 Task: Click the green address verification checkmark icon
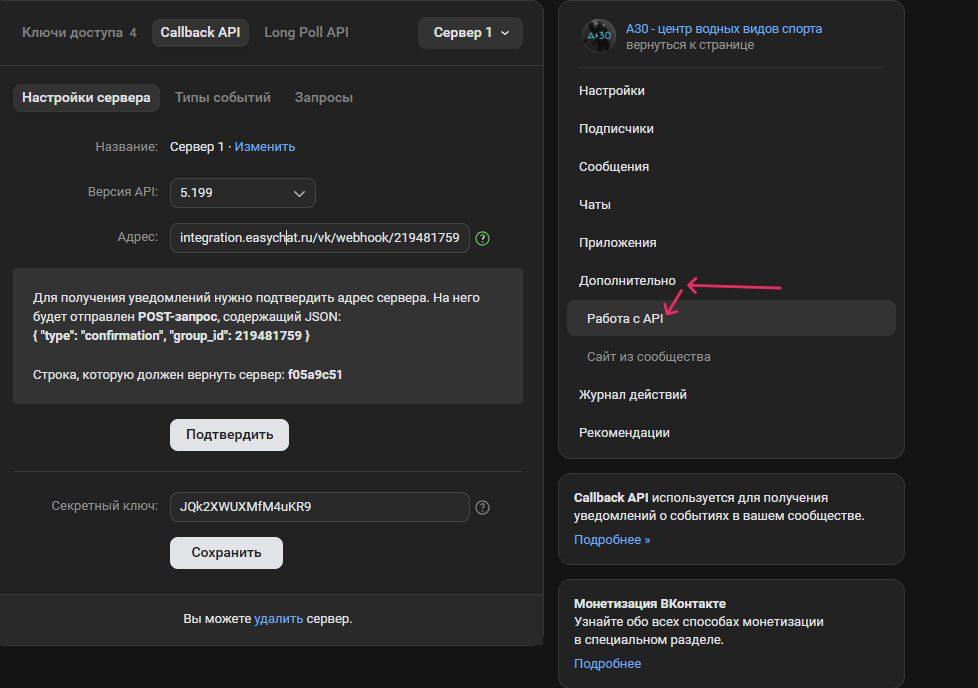pyautogui.click(x=483, y=238)
